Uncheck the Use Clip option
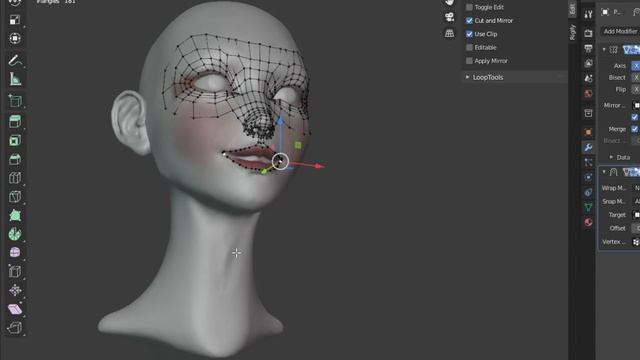640x360 pixels. [x=469, y=34]
